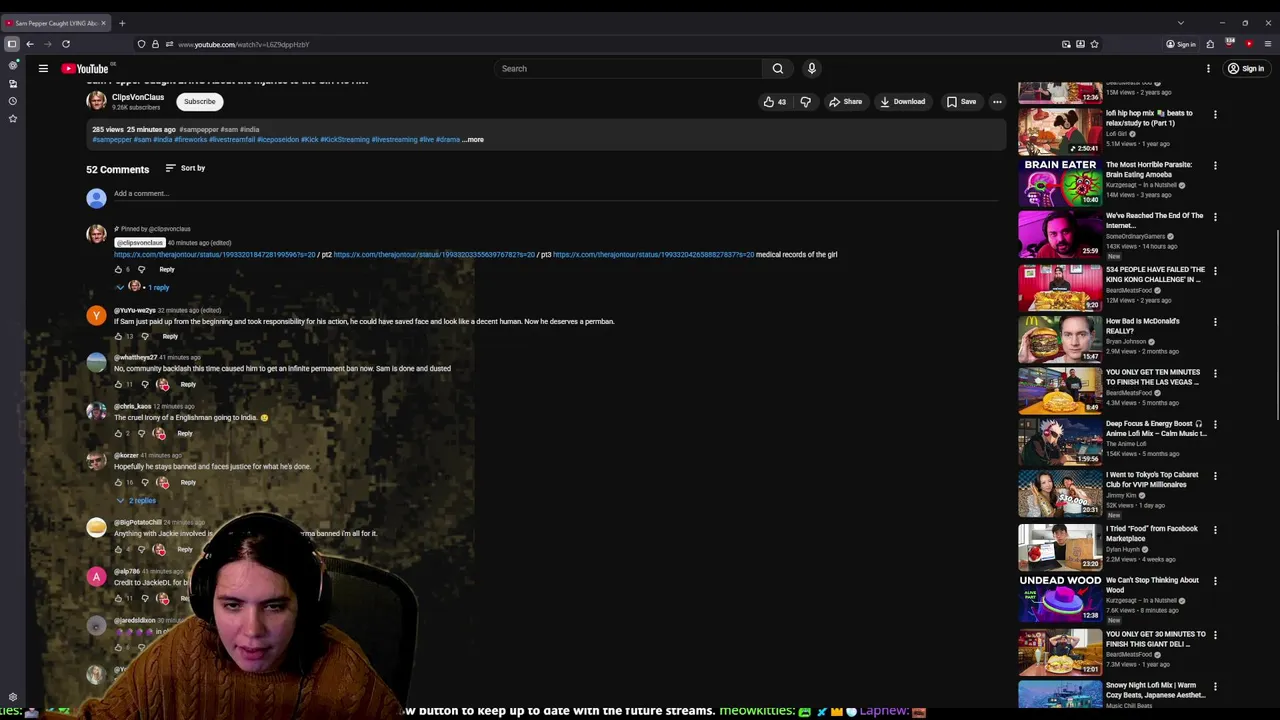
Task: Click the Add a comment field
Action: pos(555,194)
